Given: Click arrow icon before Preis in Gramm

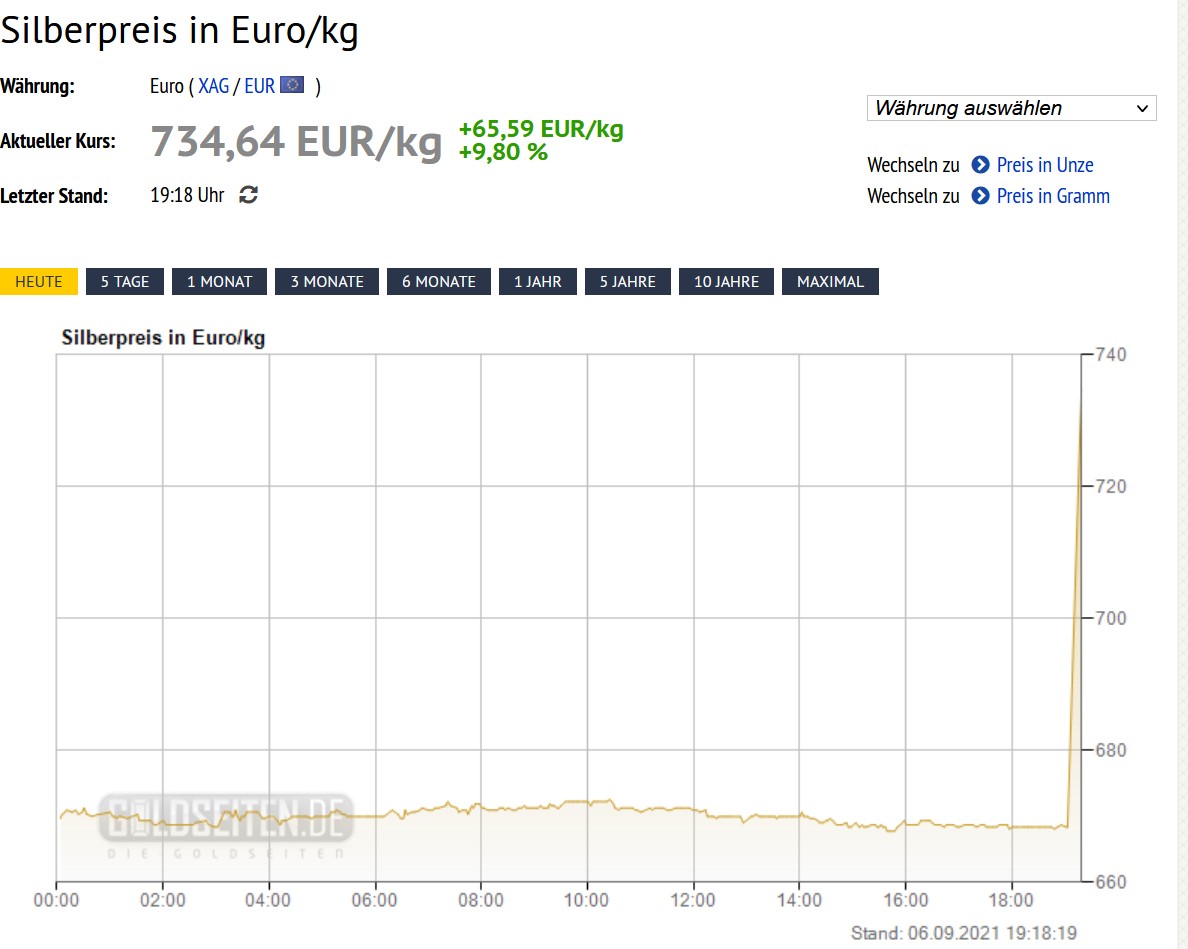Looking at the screenshot, I should (980, 196).
